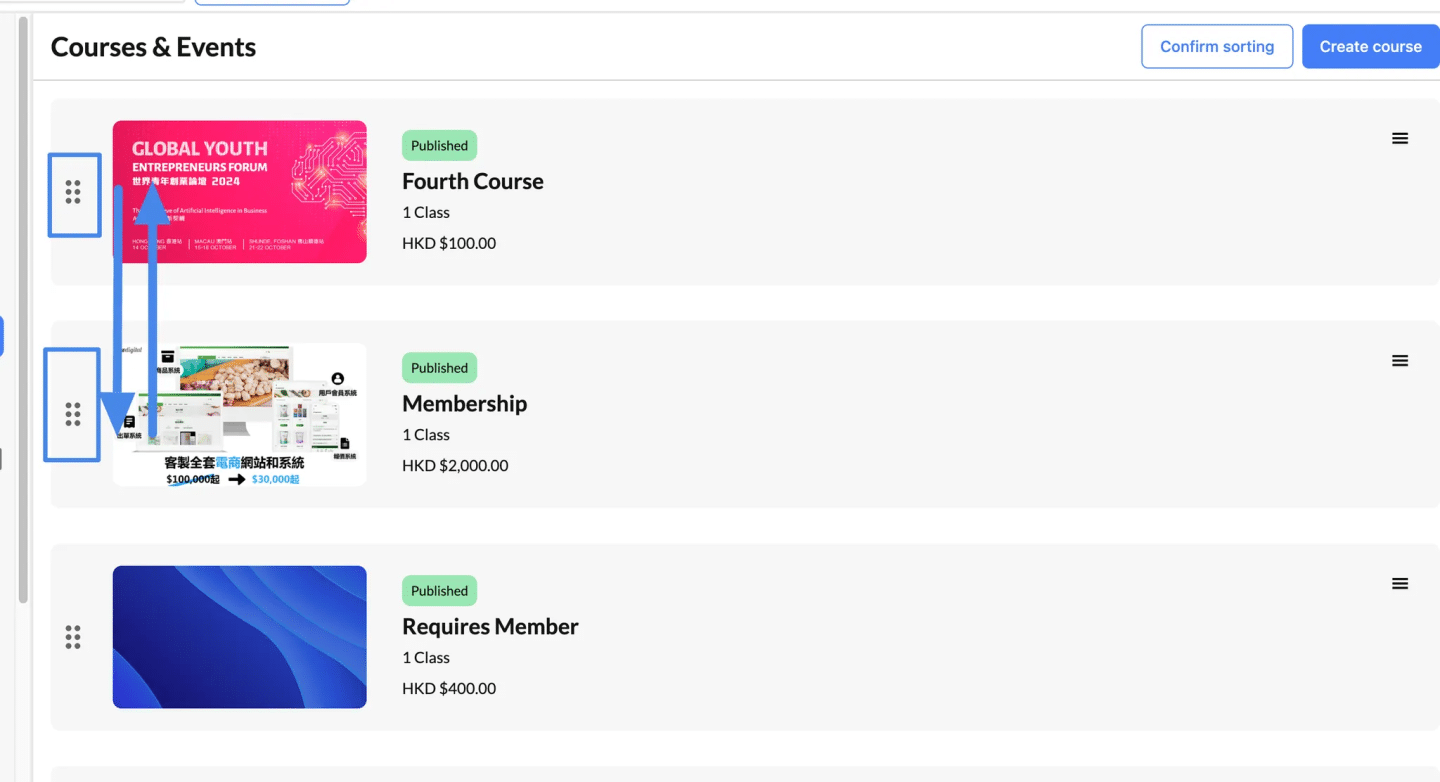Click the left sidebar vertical scrollbar
Screen dimensions: 1440x782
[23, 310]
